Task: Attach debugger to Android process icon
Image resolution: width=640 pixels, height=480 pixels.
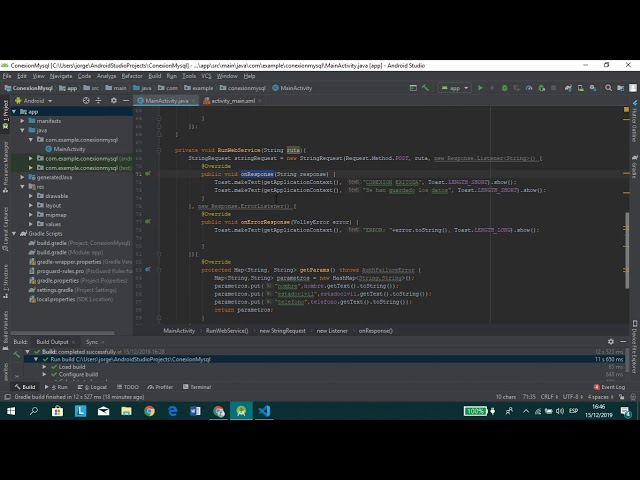Action: (x=542, y=88)
